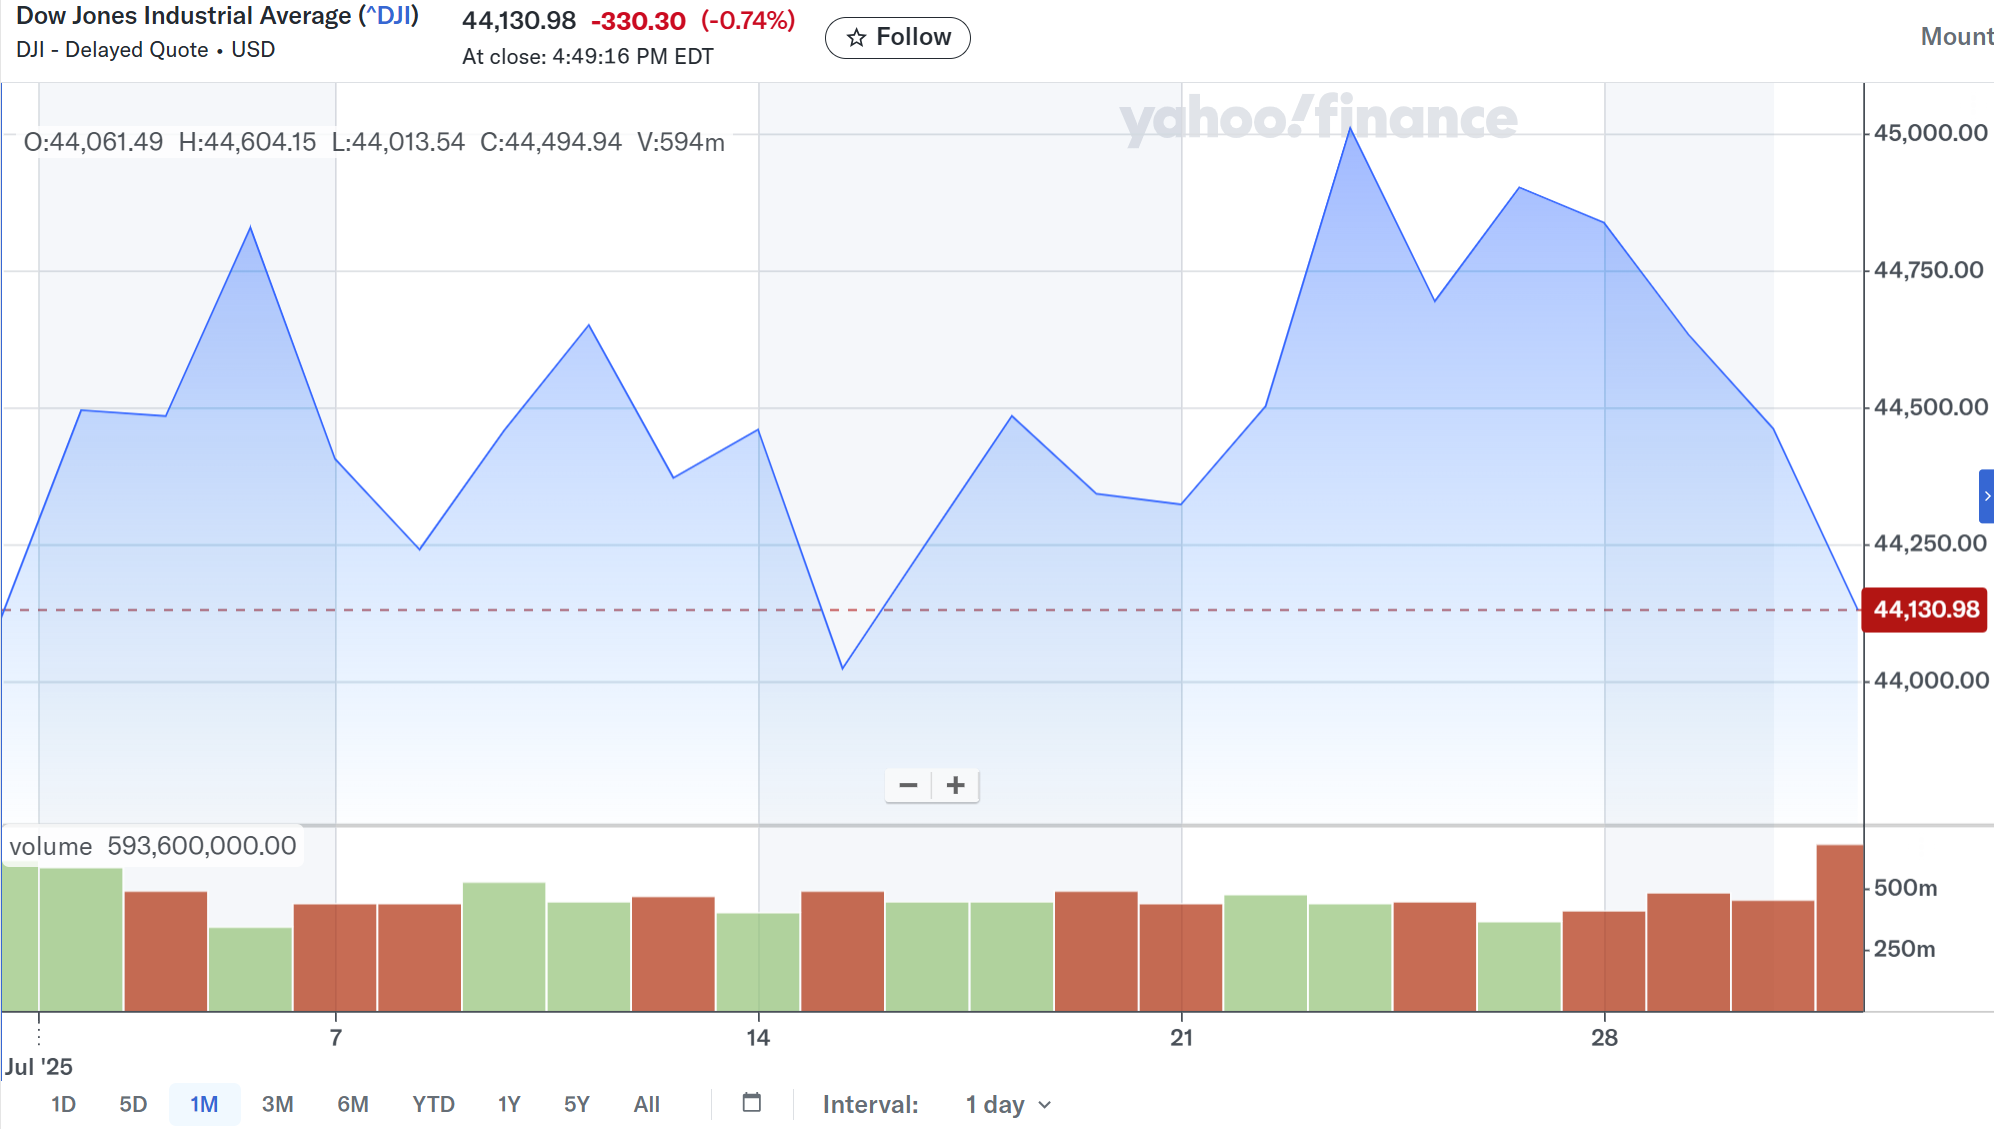
Task: Click the 7 date axis label
Action: 336,1038
